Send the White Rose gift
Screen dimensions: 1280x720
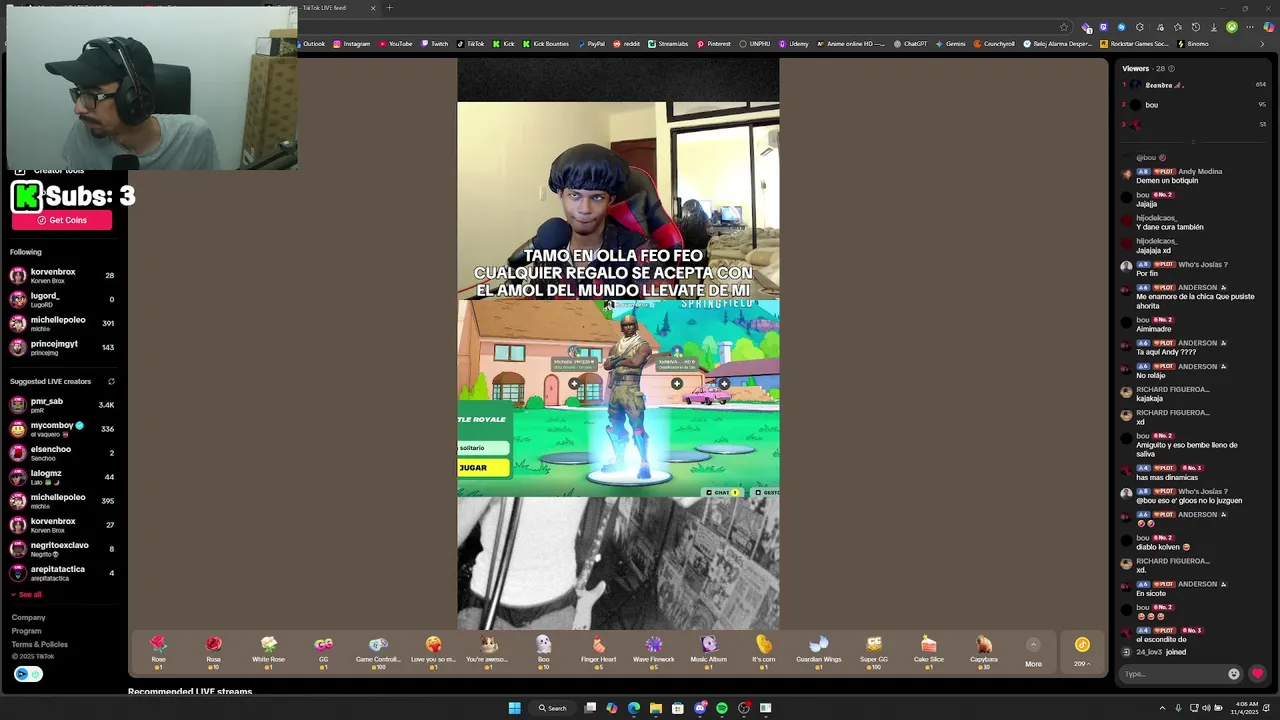pyautogui.click(x=268, y=651)
